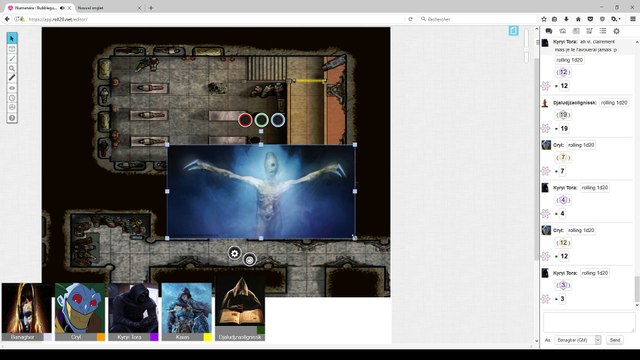The width and height of the screenshot is (640, 360).
Task: Click the roll result 19 in chat
Action: point(564,129)
